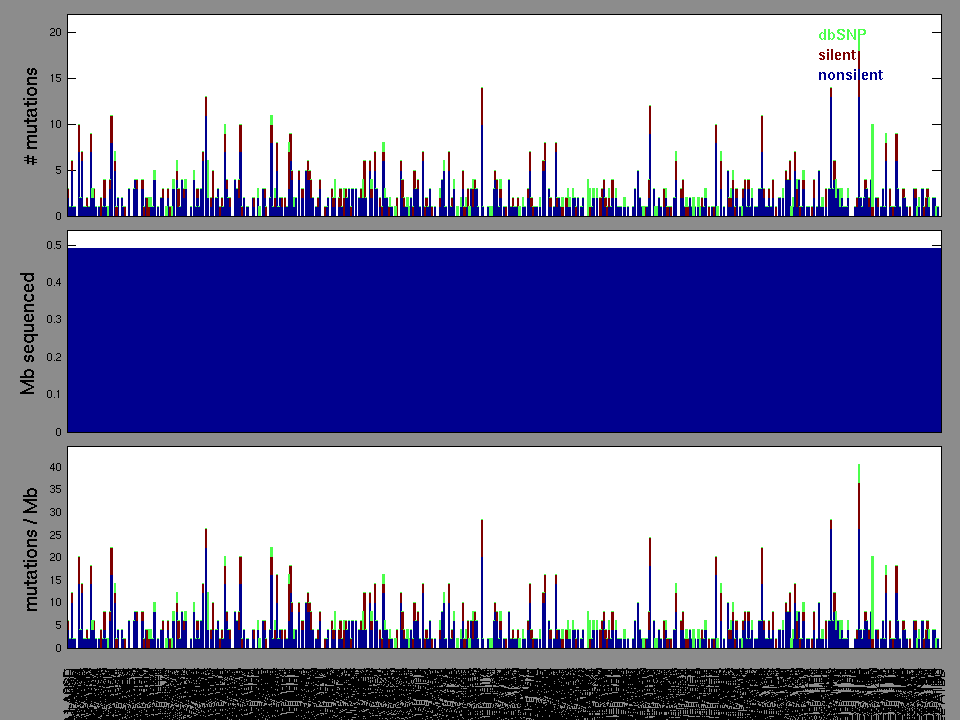
Task: Click the dbSNP legend label
Action: point(841,34)
